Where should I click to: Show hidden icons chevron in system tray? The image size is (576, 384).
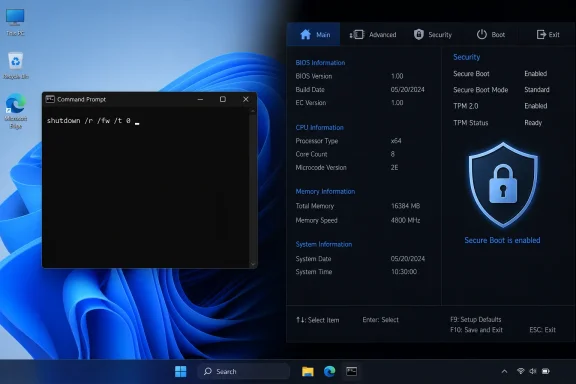(504, 372)
